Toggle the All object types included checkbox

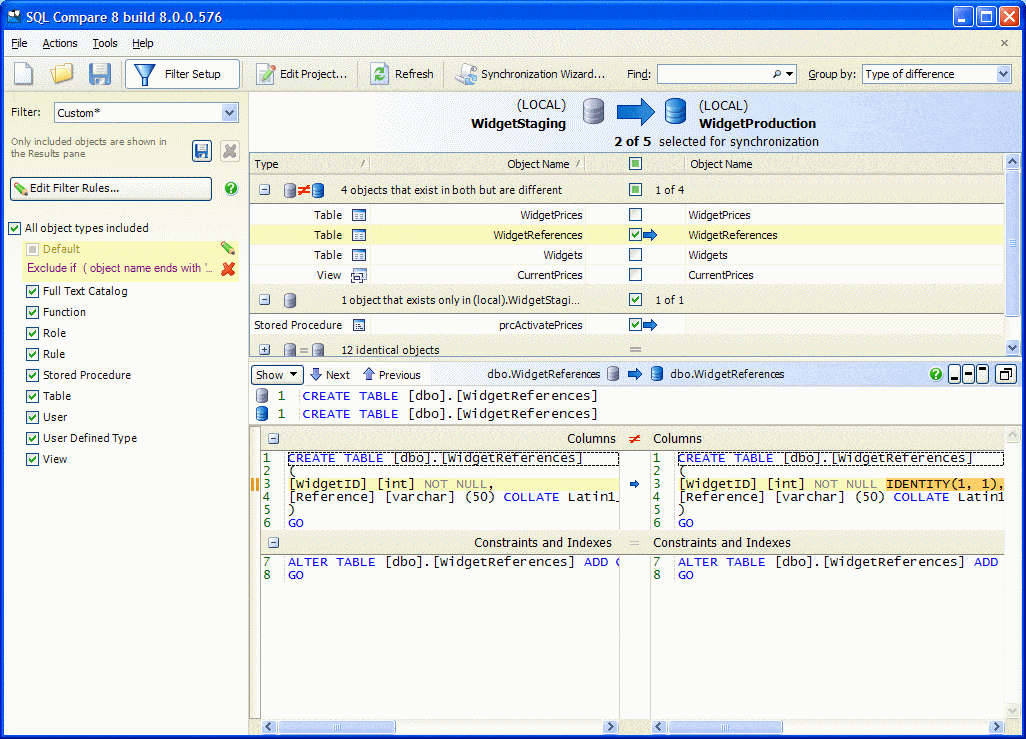click(14, 228)
